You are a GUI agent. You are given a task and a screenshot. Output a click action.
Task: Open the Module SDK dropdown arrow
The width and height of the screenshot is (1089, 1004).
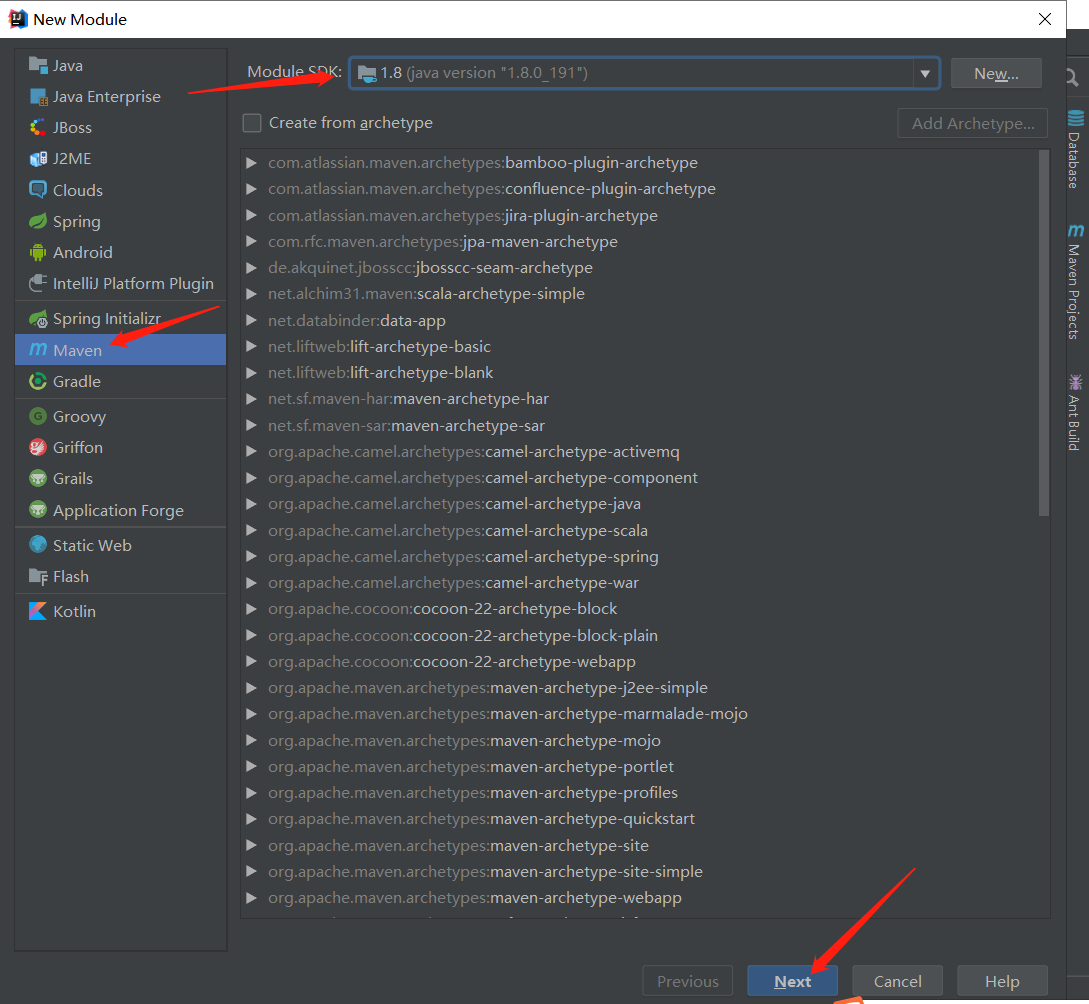tap(925, 73)
